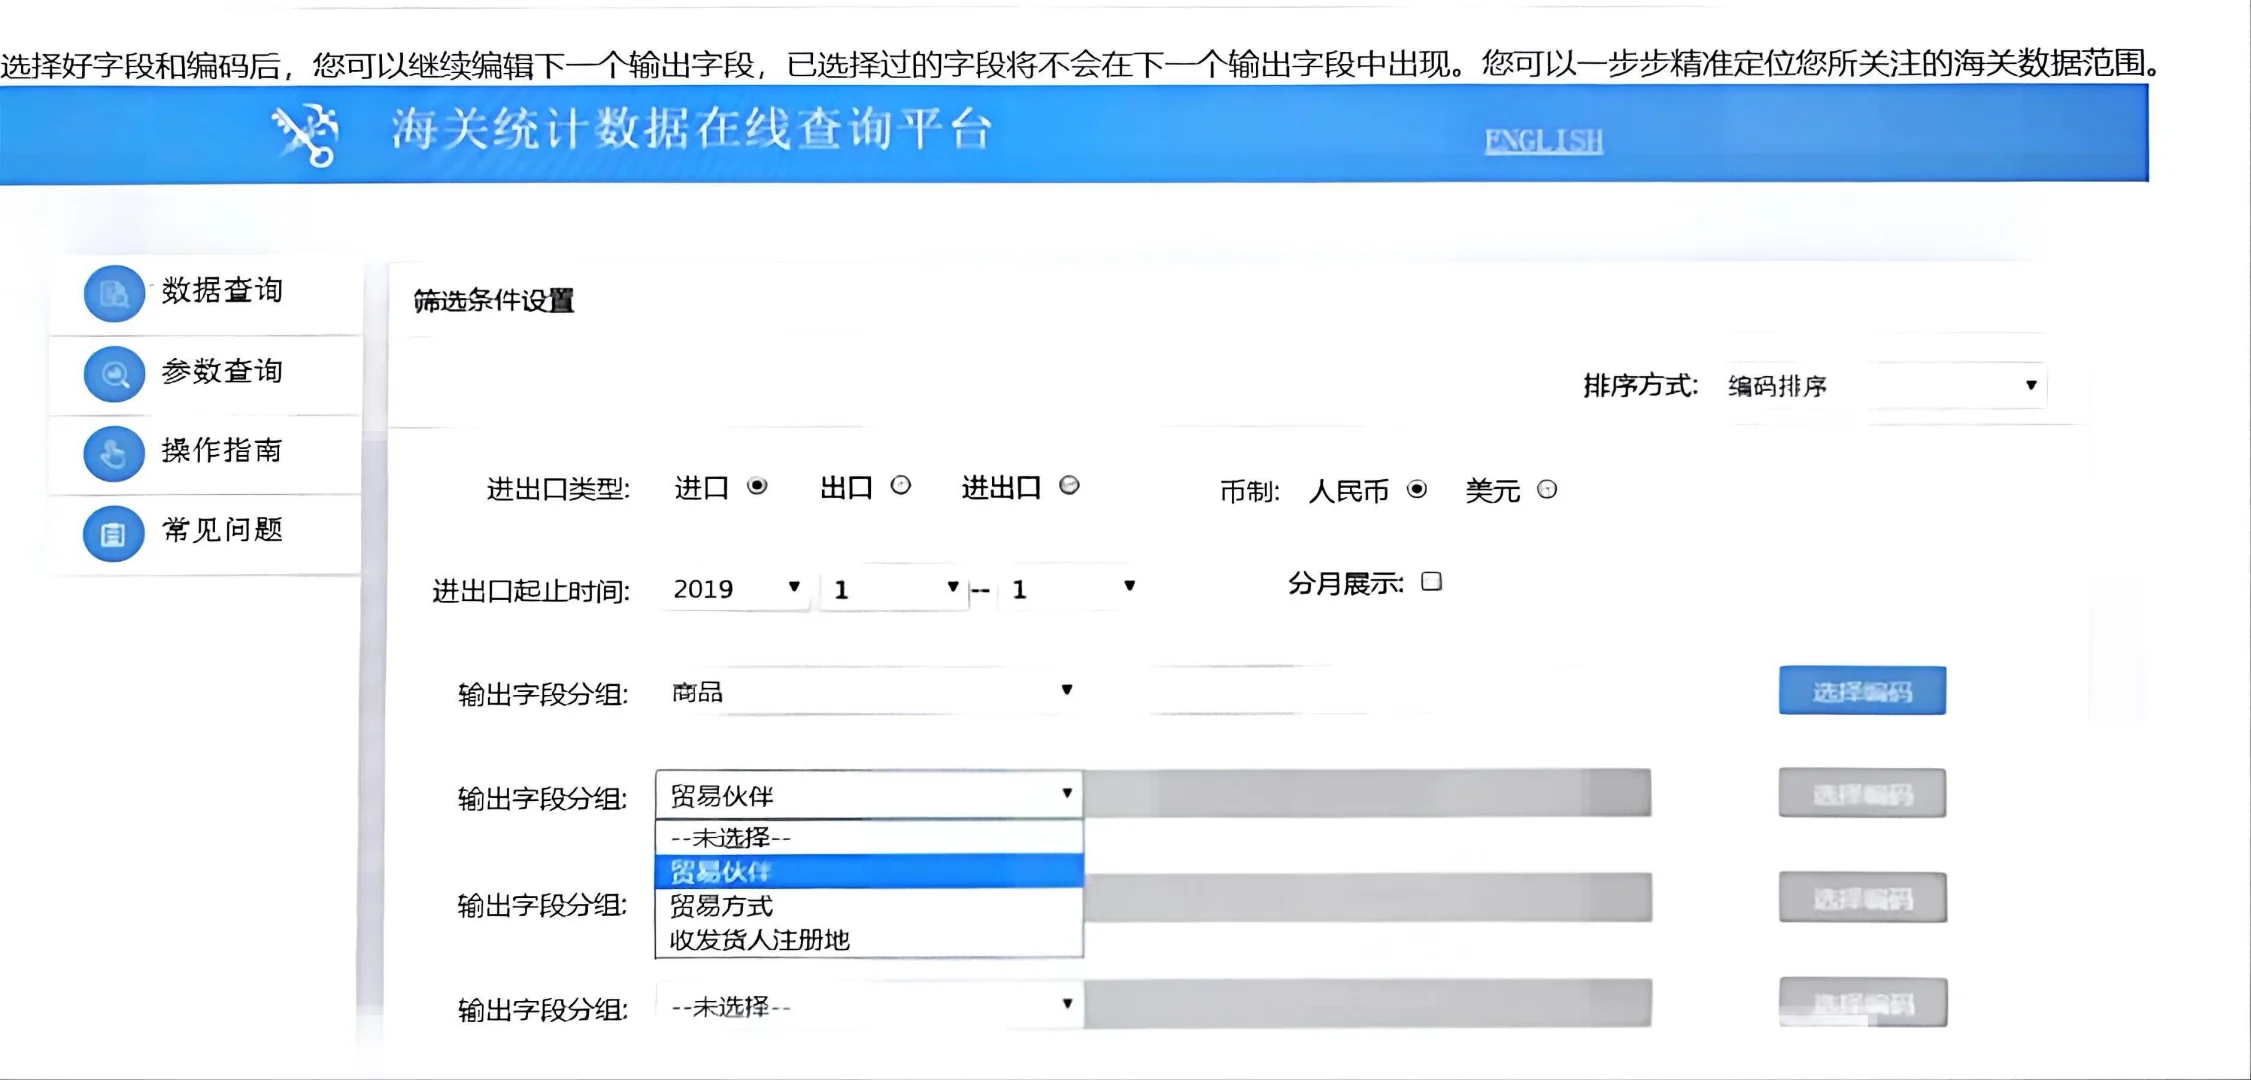This screenshot has height=1080, width=2251.
Task: Open the year dropdown showing 2019
Action: point(735,589)
